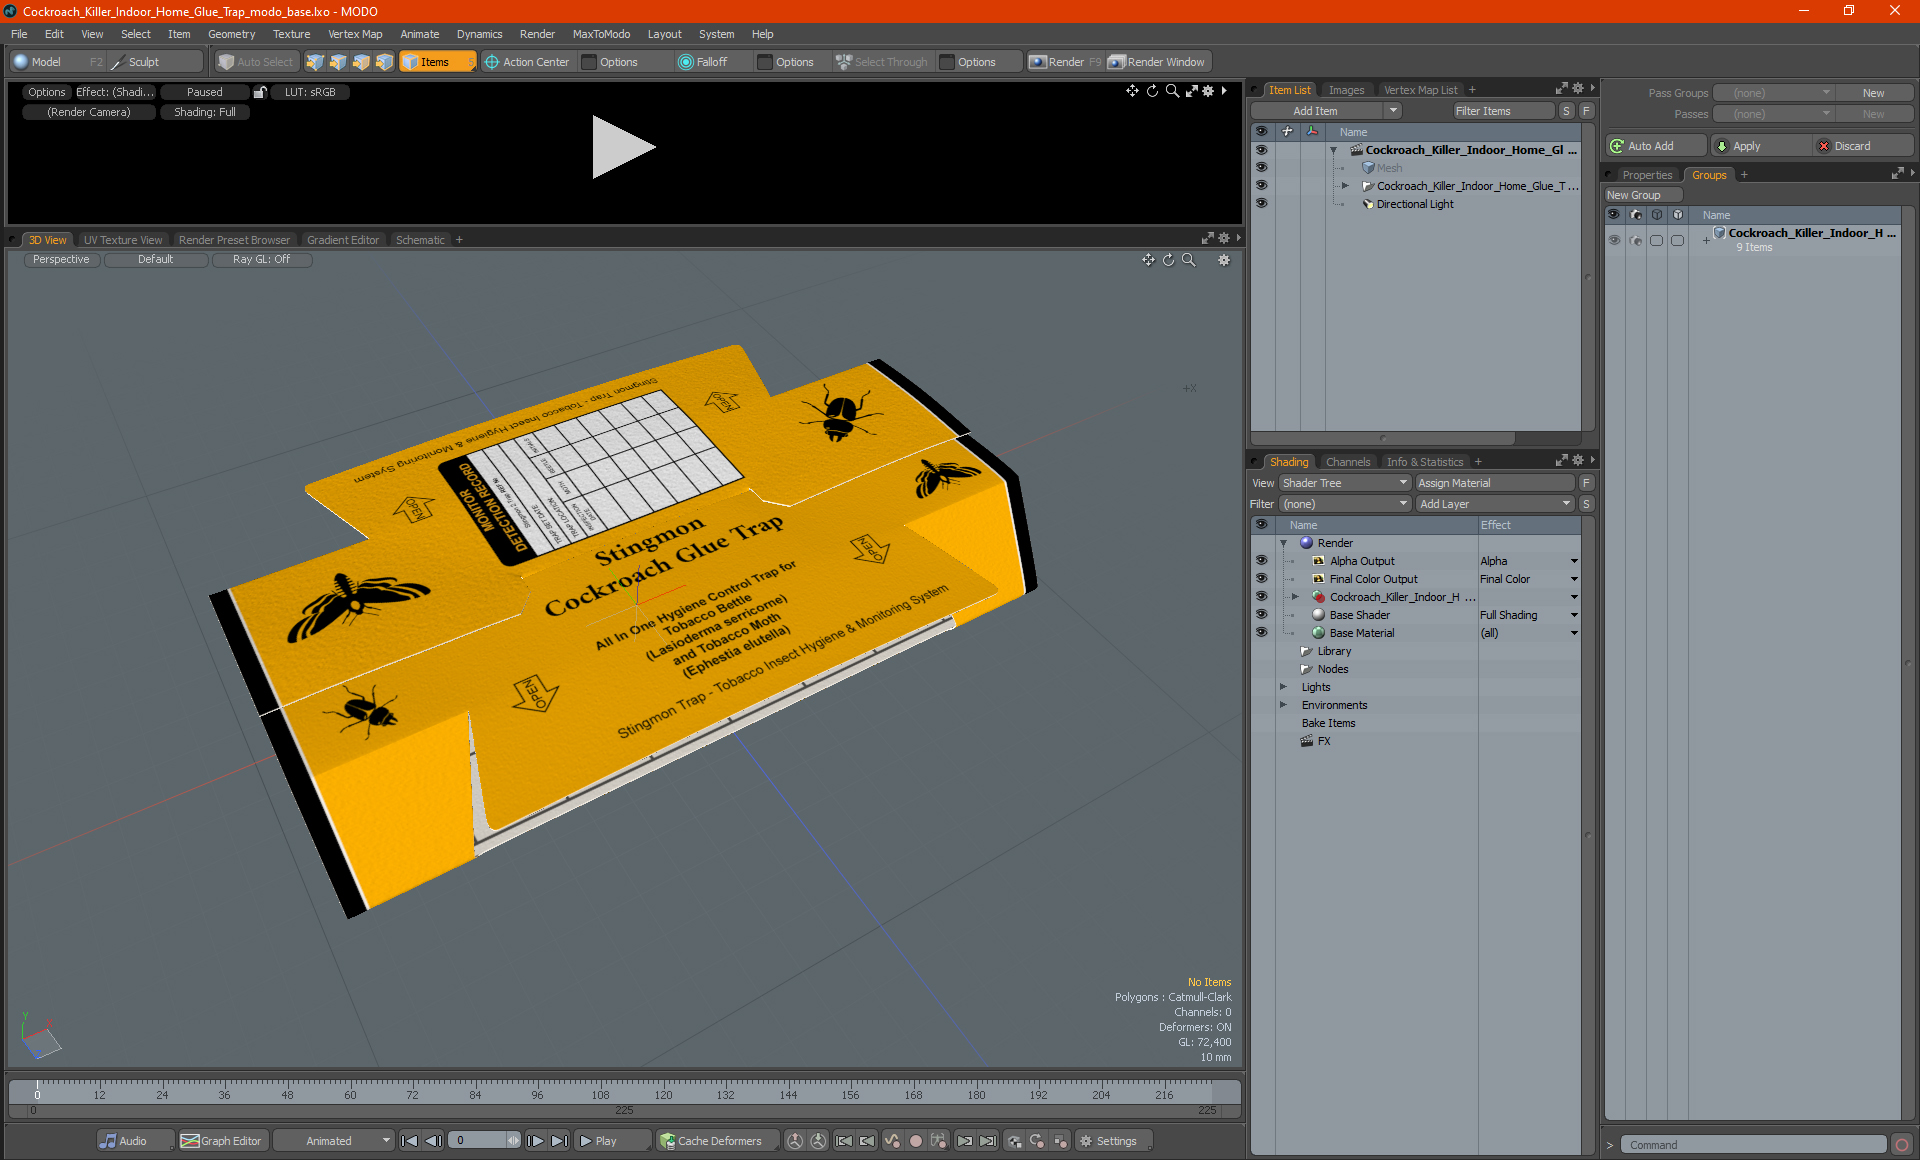Switch to UV Texture View tab
The height and width of the screenshot is (1160, 1920).
tap(123, 240)
